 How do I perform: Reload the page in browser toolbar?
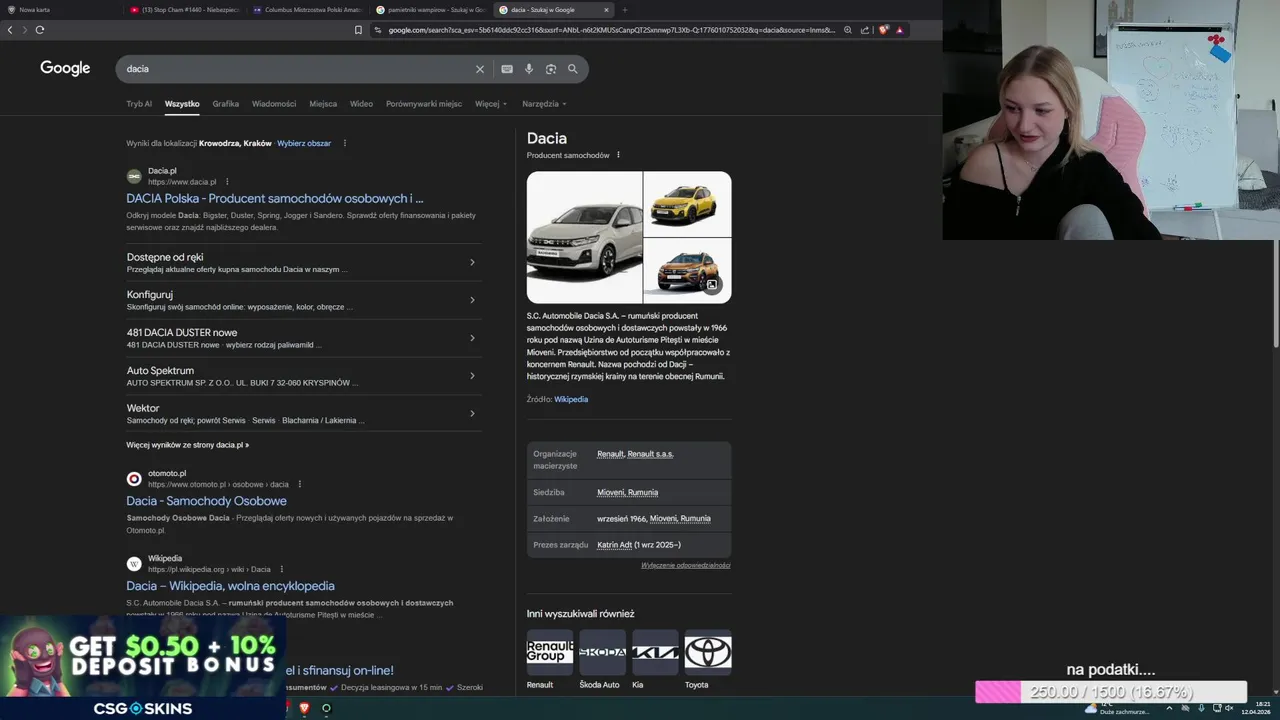[x=40, y=30]
